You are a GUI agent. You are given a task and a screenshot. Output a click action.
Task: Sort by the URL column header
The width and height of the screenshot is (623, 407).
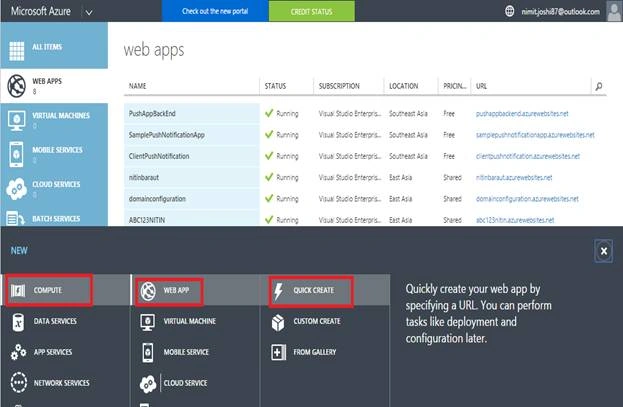(x=481, y=86)
